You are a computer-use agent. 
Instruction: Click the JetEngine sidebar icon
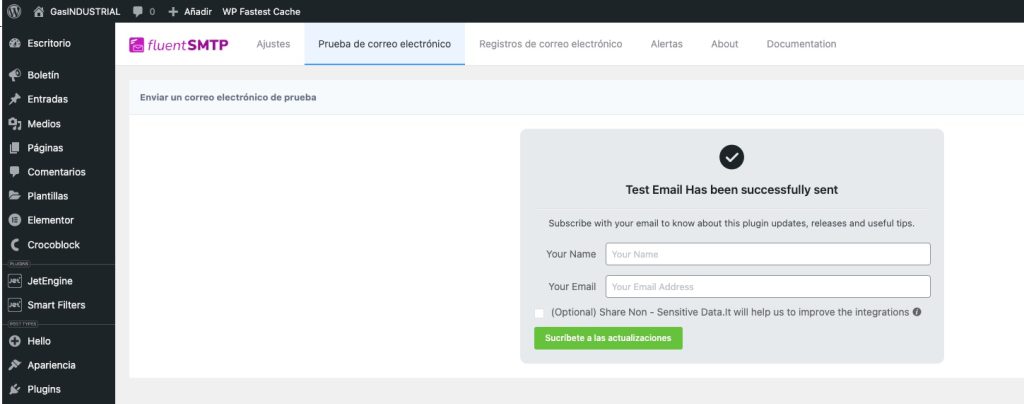(x=15, y=281)
